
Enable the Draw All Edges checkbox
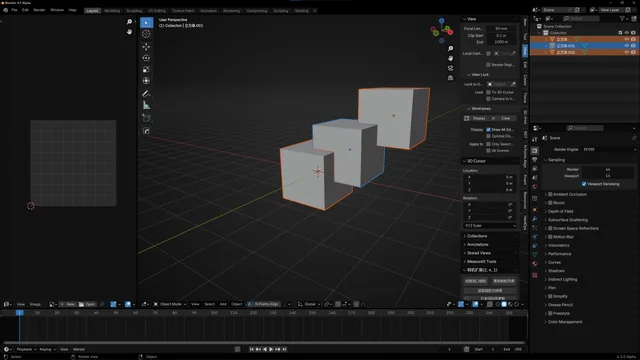pos(488,130)
